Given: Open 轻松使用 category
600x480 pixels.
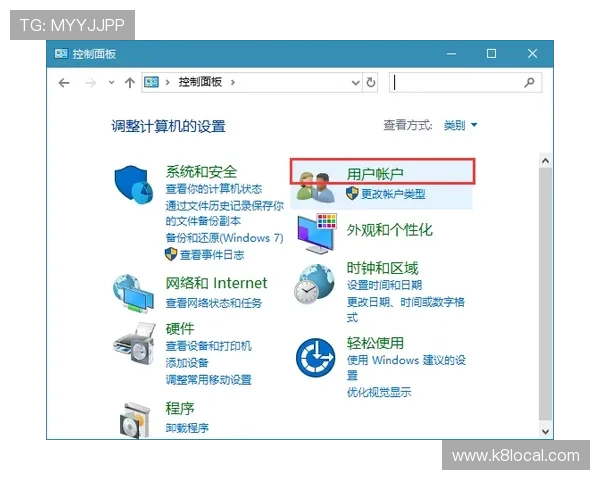Looking at the screenshot, I should [x=375, y=343].
